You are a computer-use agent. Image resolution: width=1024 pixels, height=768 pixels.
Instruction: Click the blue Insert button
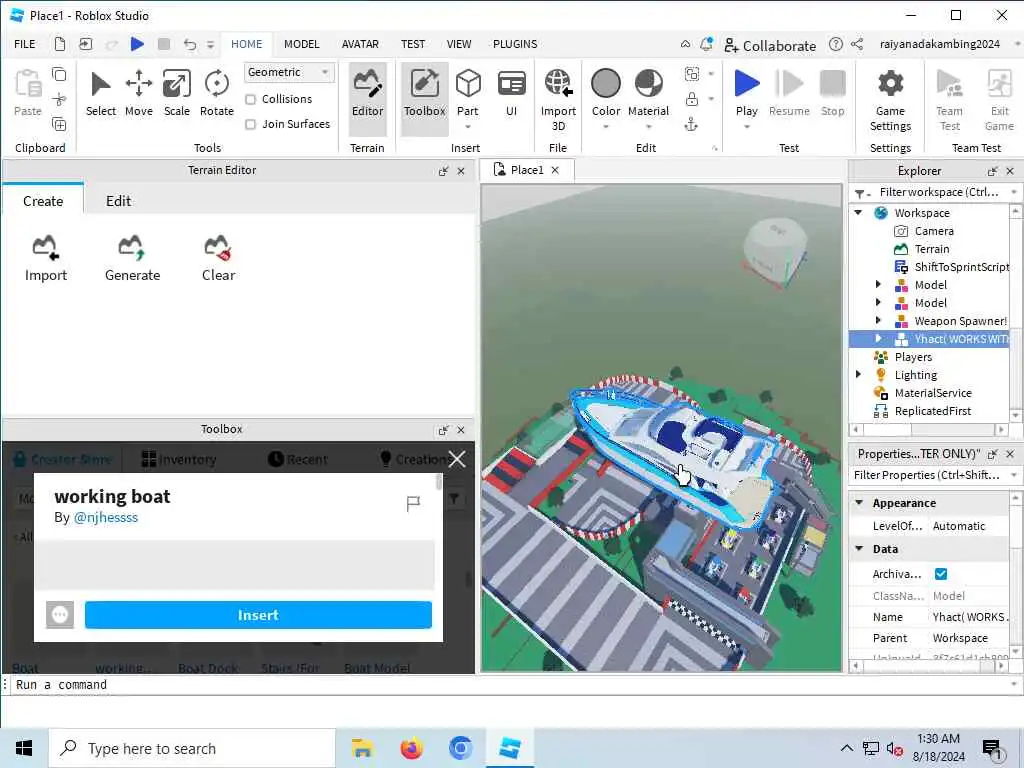(x=258, y=615)
